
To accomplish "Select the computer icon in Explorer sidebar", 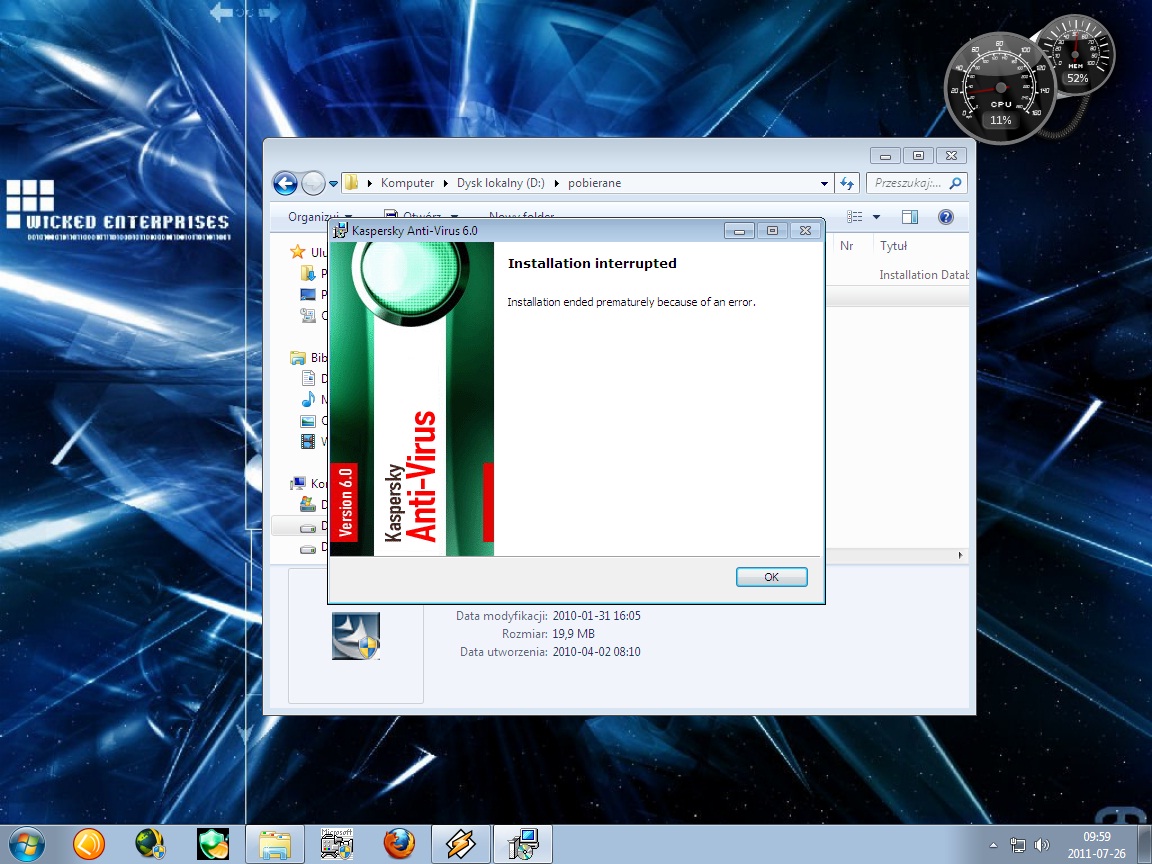I will click(298, 483).
